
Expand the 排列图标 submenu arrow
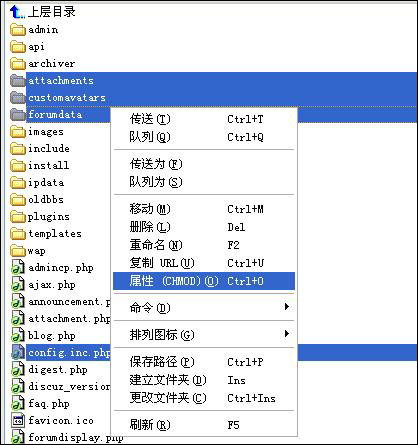coord(287,334)
